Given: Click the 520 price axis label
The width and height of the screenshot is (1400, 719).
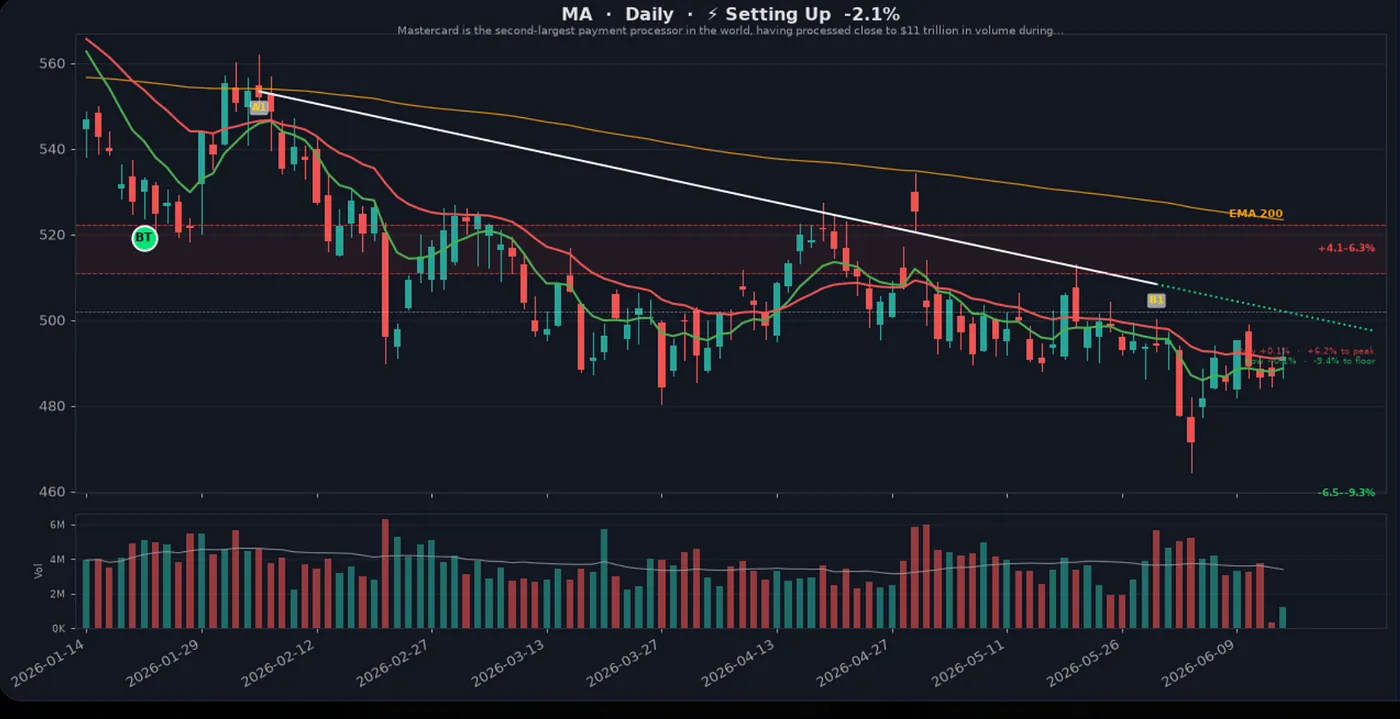Looking at the screenshot, I should point(51,235).
